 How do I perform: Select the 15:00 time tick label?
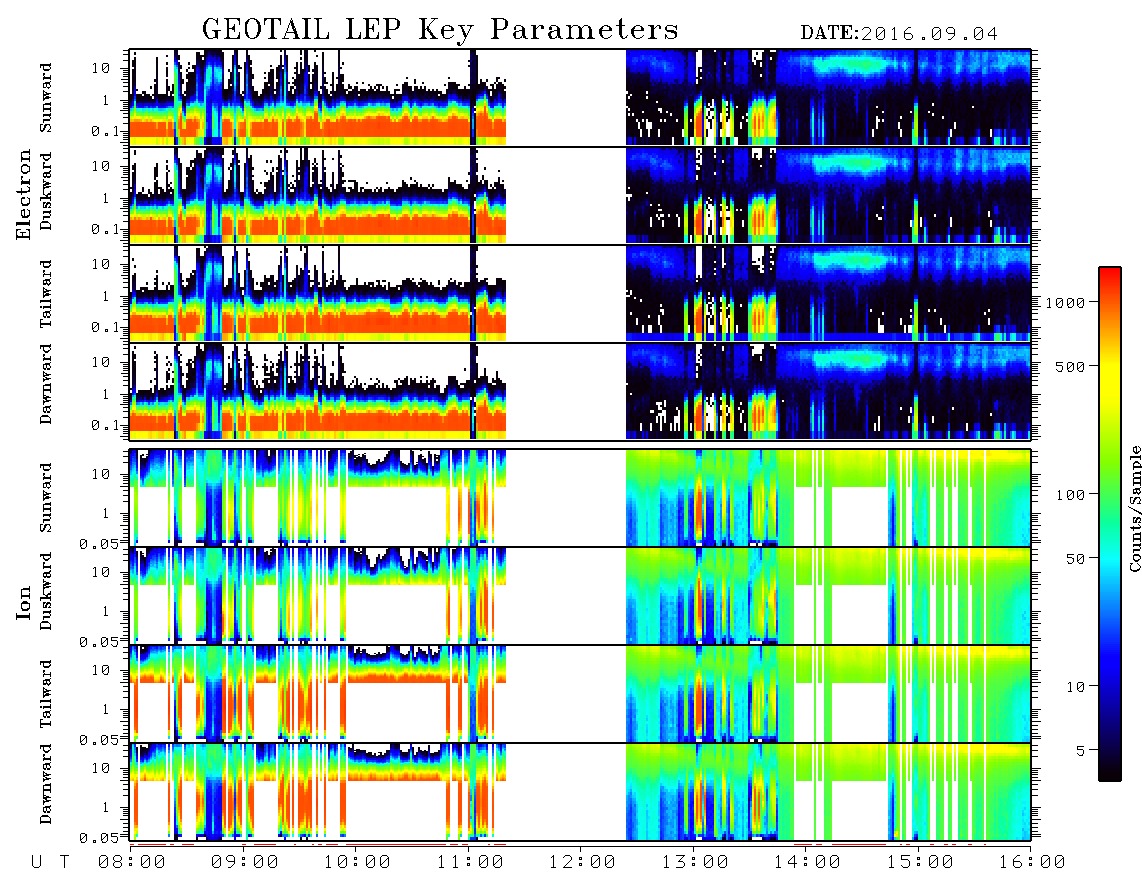pos(919,862)
